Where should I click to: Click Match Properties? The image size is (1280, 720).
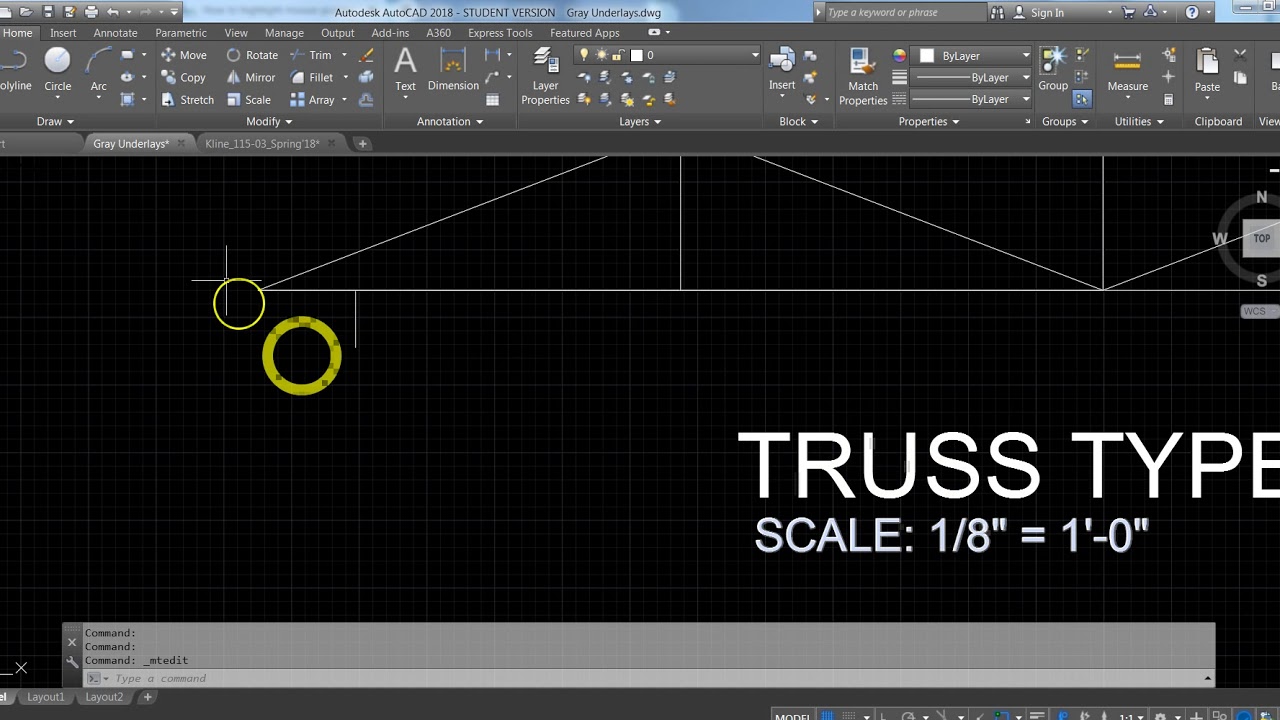tap(863, 76)
